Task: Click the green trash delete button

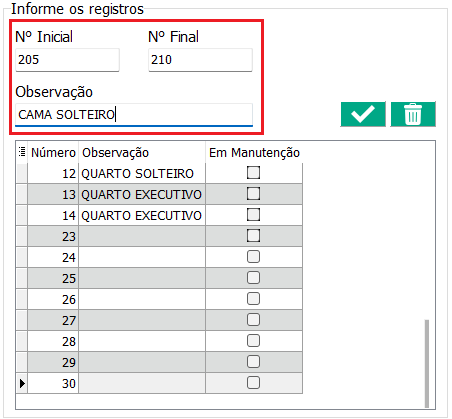Action: click(x=413, y=114)
